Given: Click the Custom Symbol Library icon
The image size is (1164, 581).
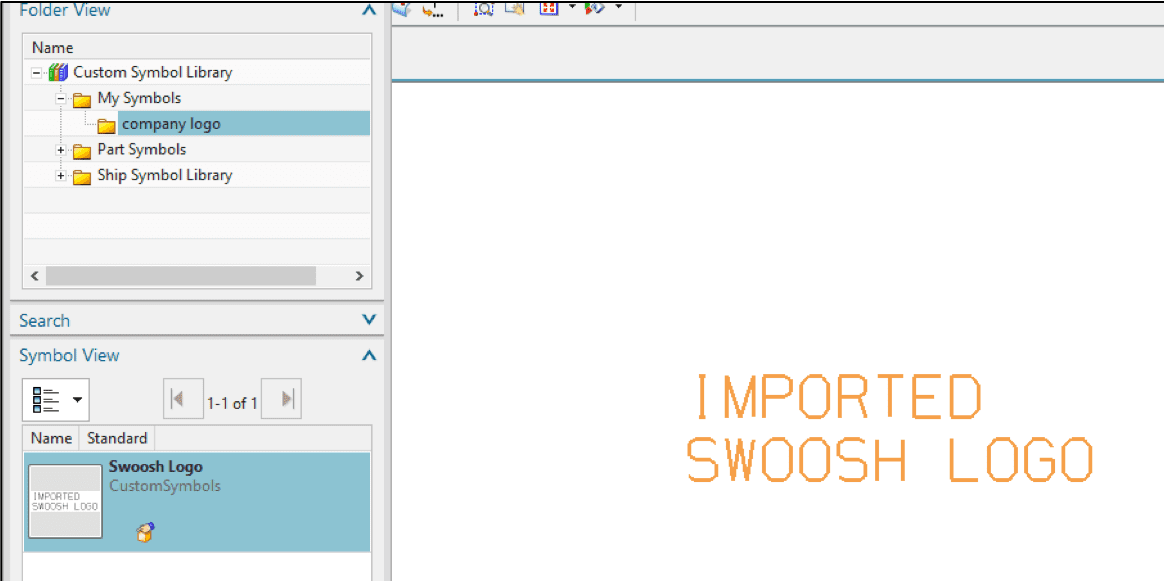Looking at the screenshot, I should point(57,71).
